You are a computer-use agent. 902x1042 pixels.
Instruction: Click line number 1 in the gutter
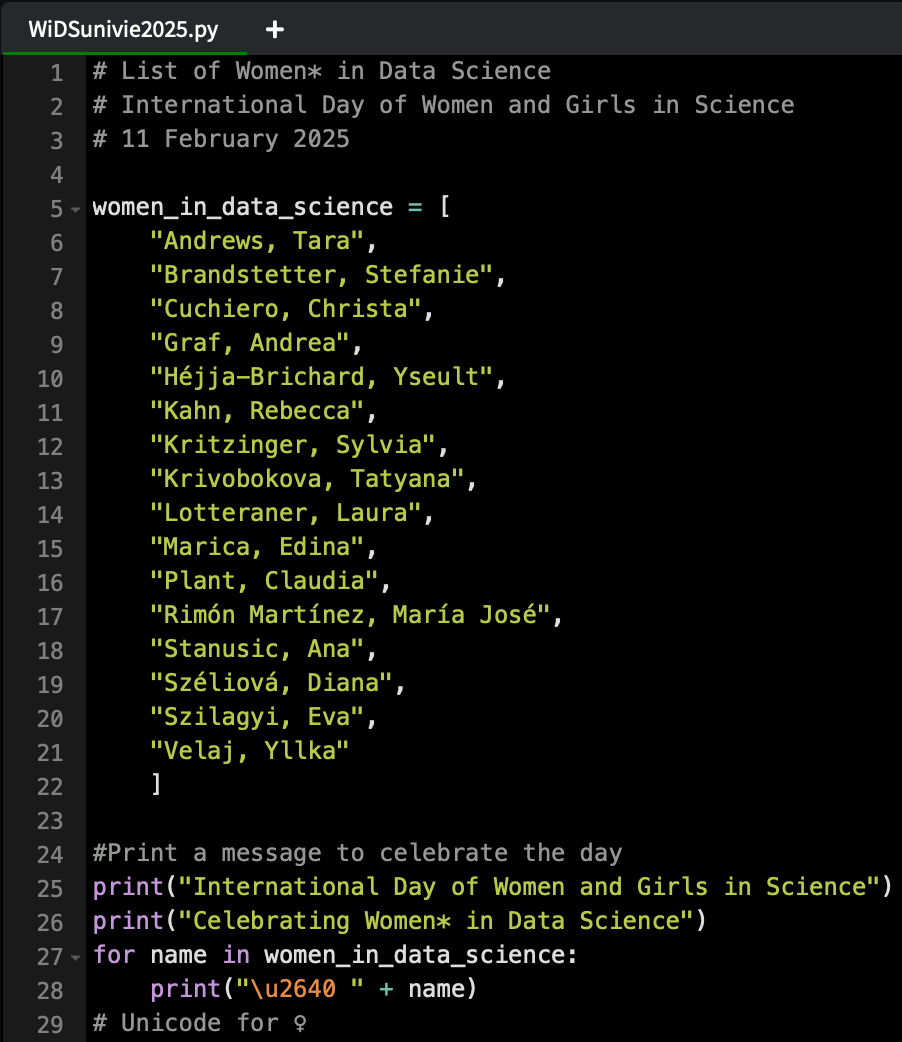click(x=56, y=72)
